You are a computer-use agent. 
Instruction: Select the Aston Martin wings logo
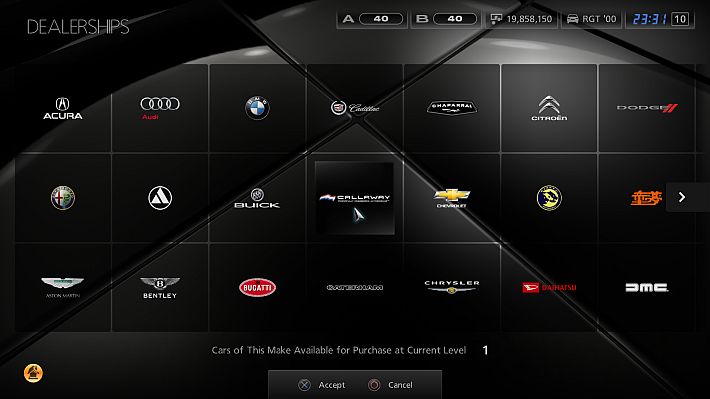(62, 287)
